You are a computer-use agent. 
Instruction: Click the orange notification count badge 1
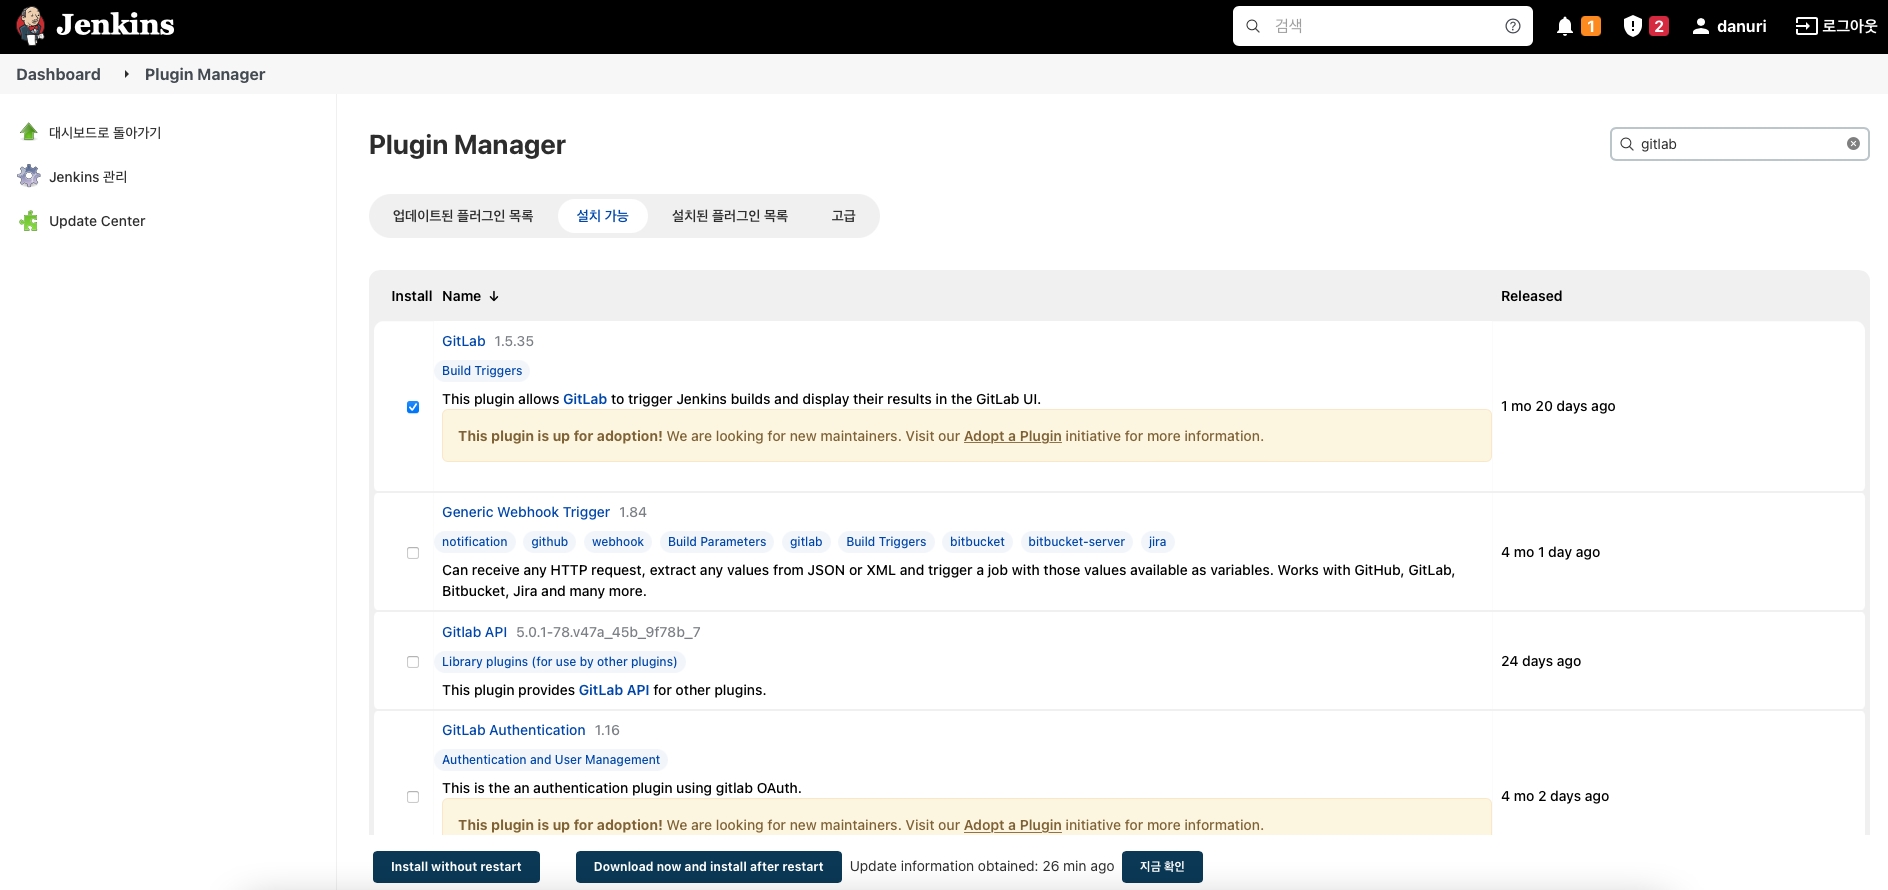coord(1591,26)
